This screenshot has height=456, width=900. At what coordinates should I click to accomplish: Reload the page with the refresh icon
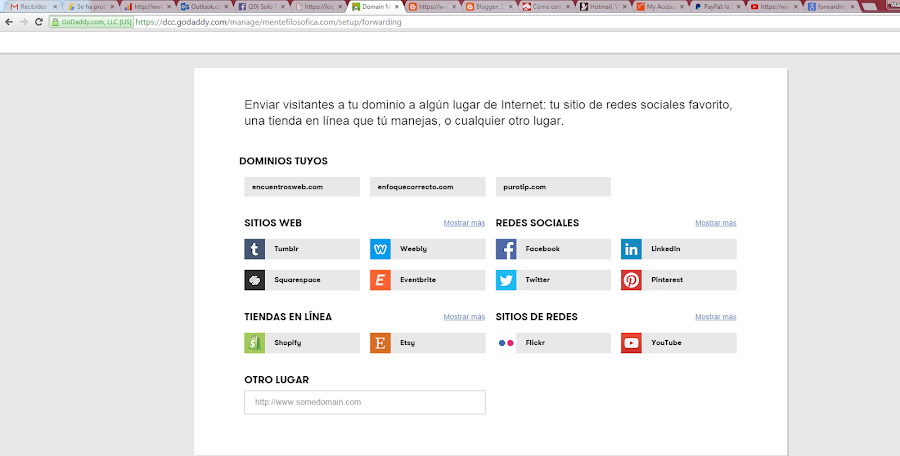pyautogui.click(x=39, y=22)
